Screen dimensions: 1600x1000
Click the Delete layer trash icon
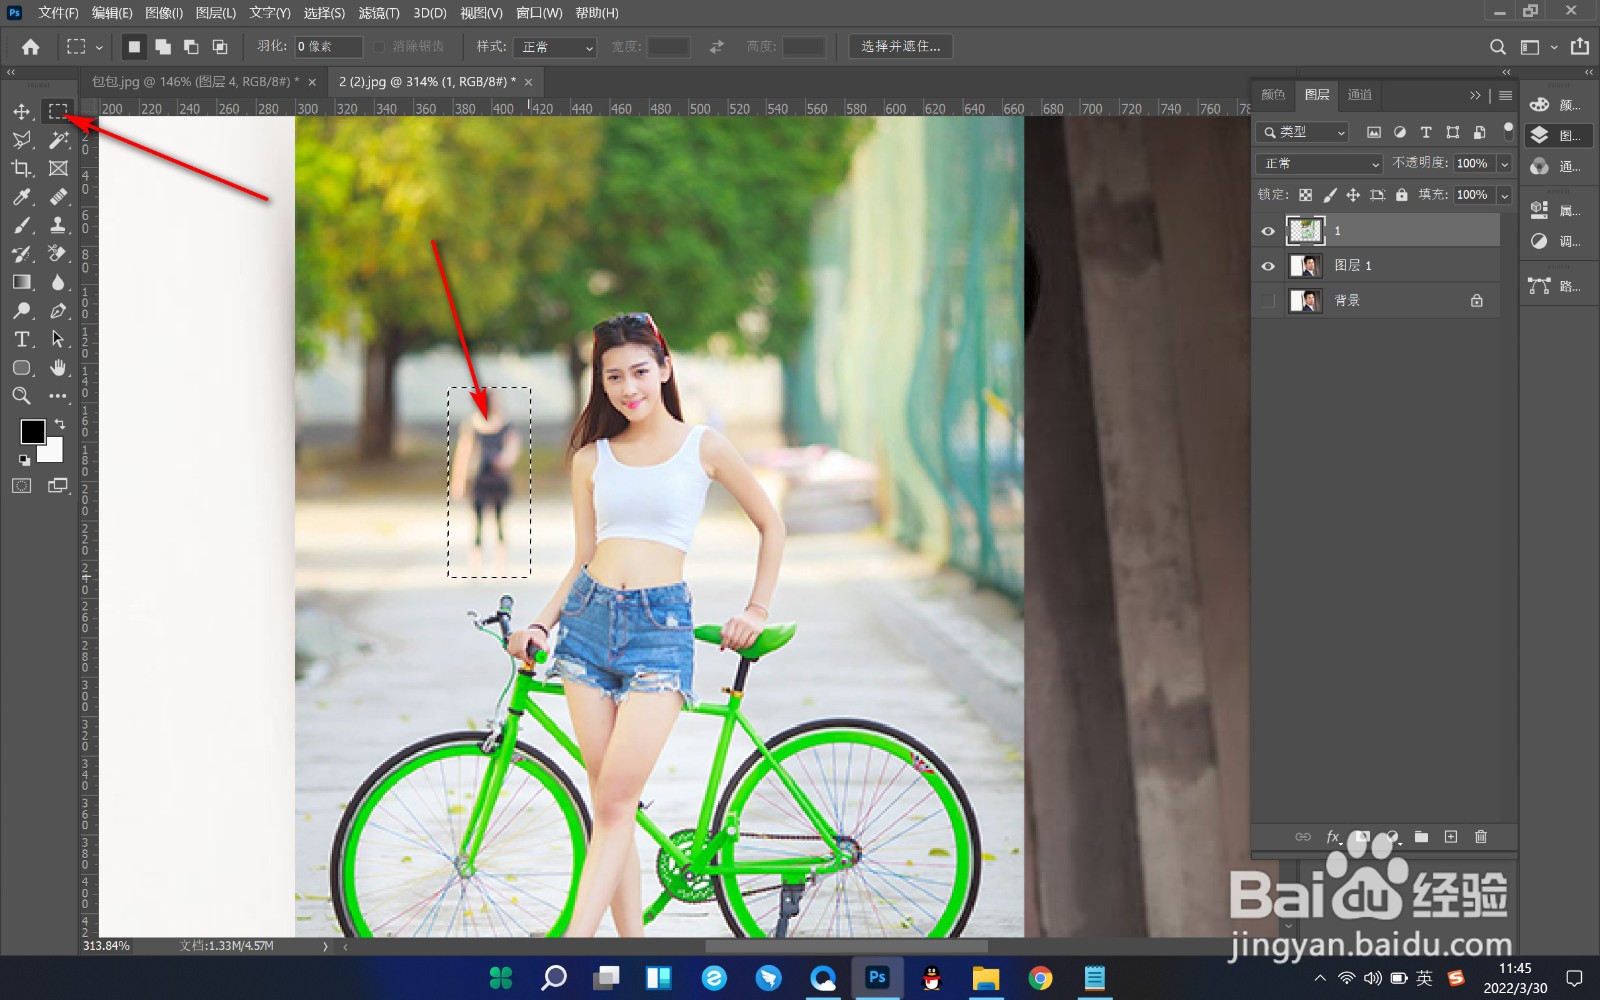tap(1481, 837)
